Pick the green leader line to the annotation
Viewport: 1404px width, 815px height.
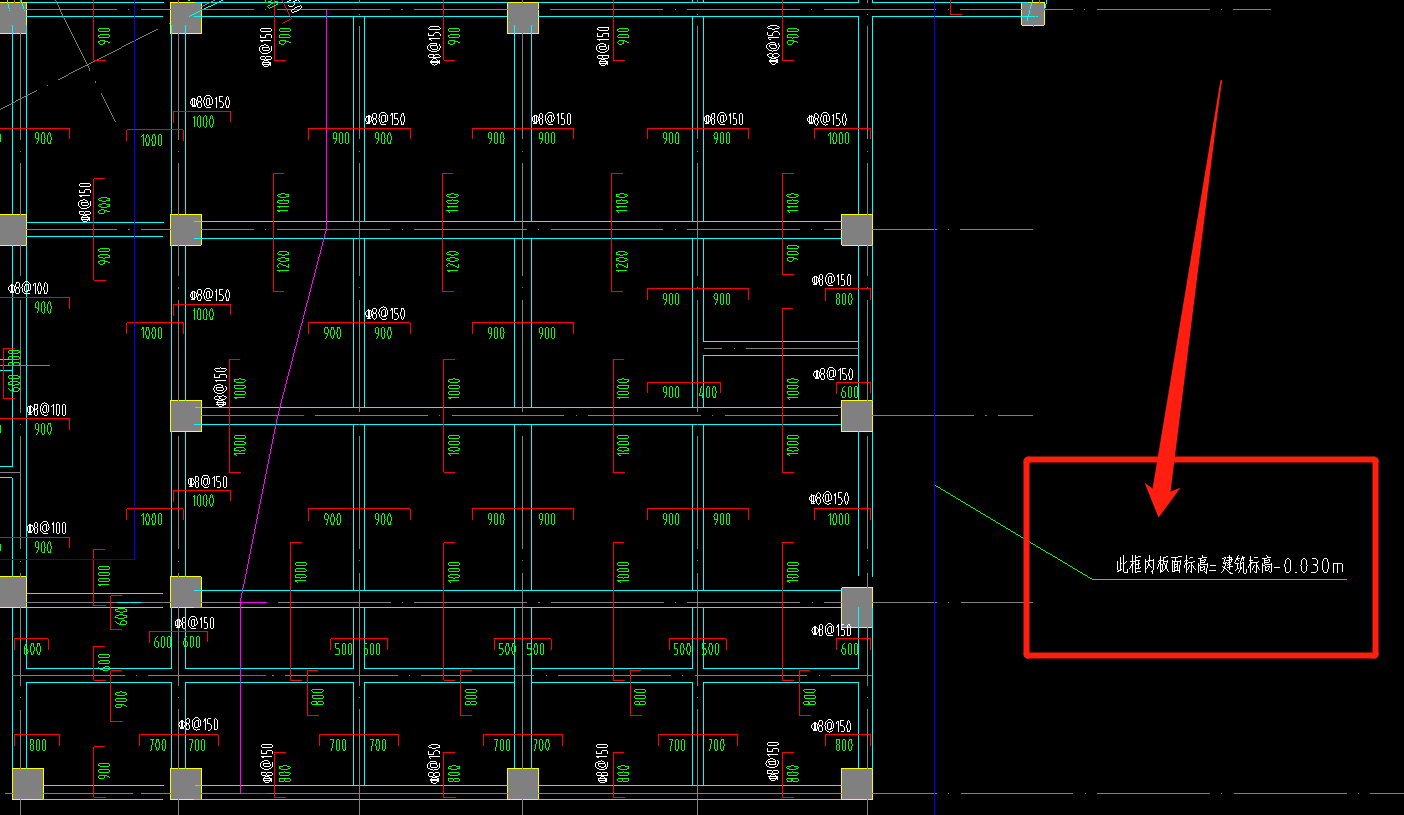[1014, 532]
